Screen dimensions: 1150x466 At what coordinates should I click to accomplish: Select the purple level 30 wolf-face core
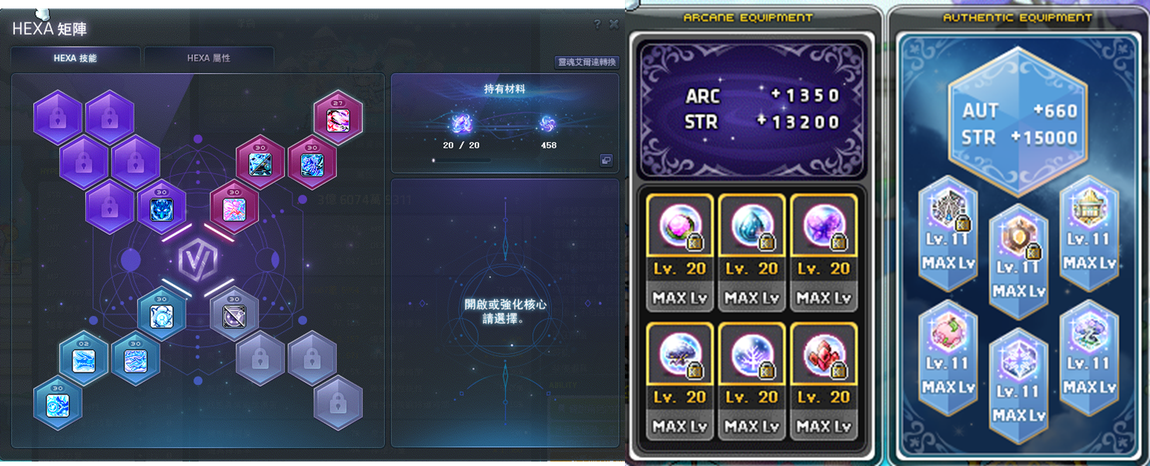click(161, 208)
